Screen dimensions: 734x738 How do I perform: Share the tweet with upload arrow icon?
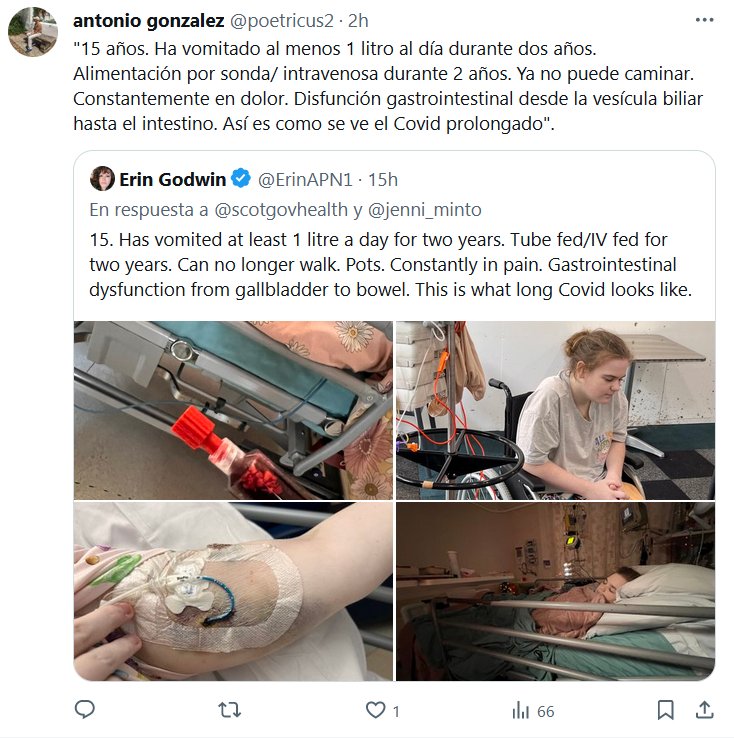pyautogui.click(x=704, y=710)
